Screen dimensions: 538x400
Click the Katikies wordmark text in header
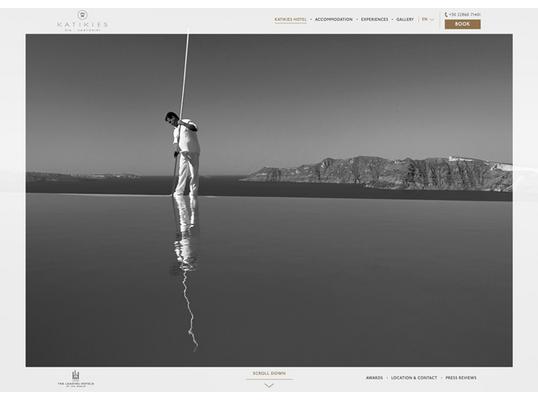(82, 25)
